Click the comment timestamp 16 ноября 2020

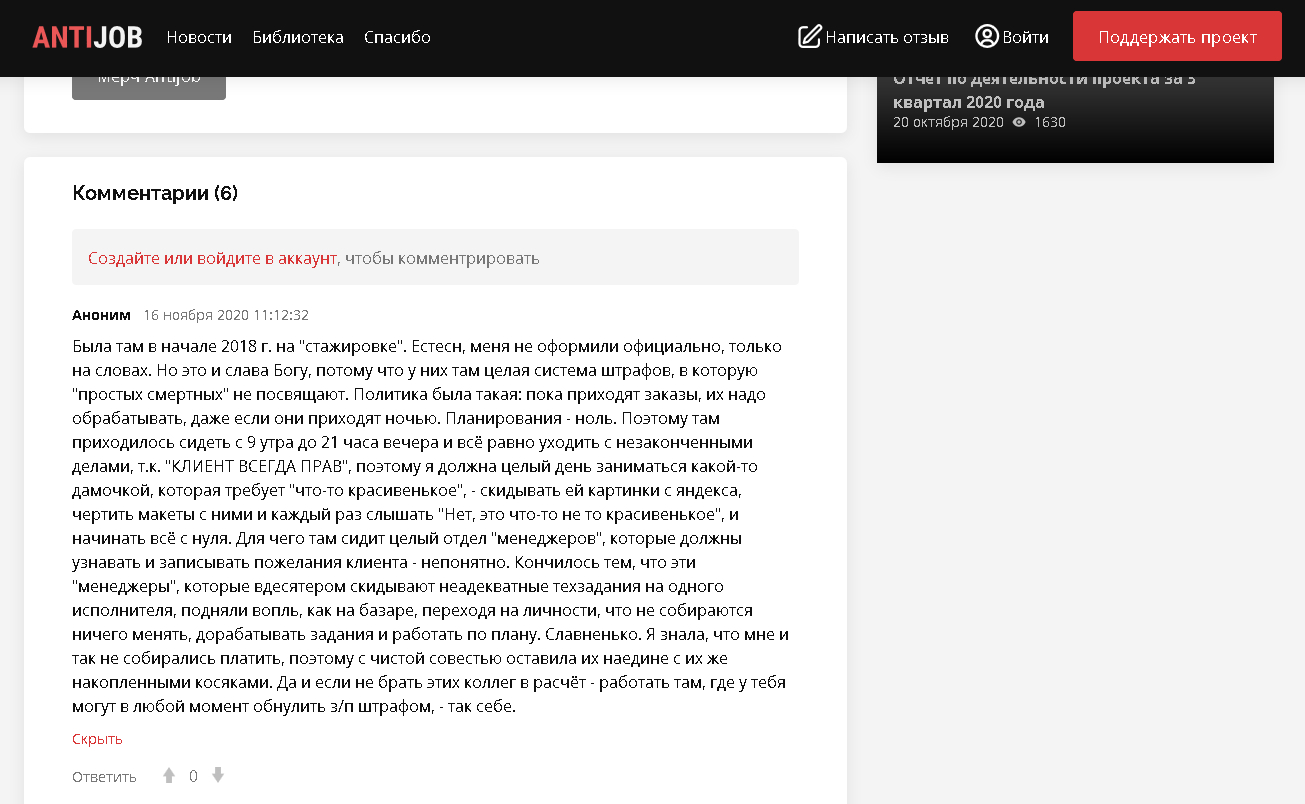pos(226,315)
